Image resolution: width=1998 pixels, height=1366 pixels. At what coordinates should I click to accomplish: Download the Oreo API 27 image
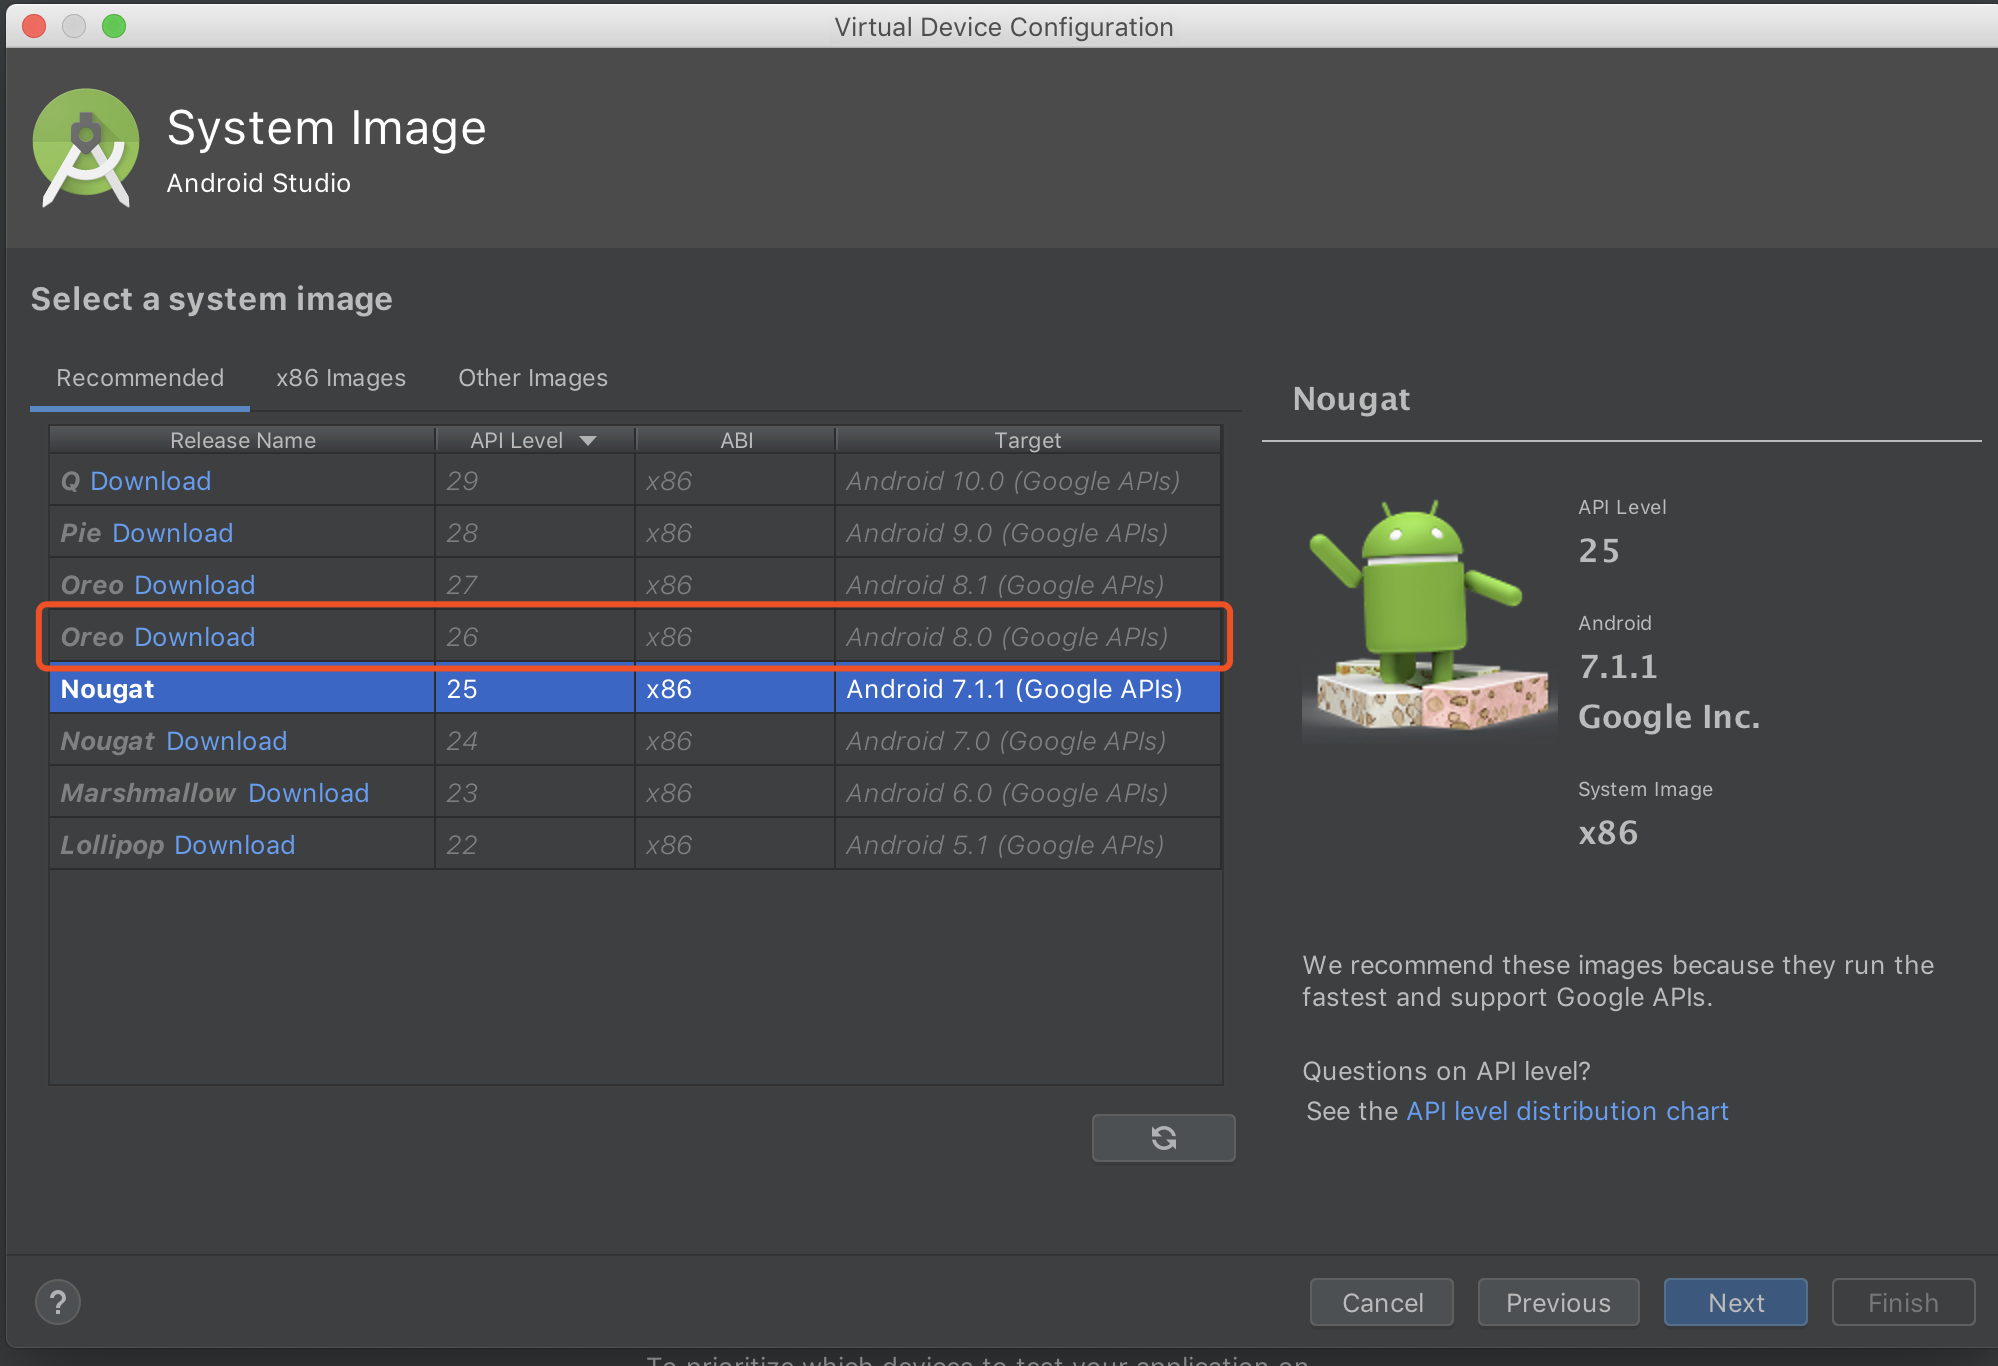click(x=195, y=585)
